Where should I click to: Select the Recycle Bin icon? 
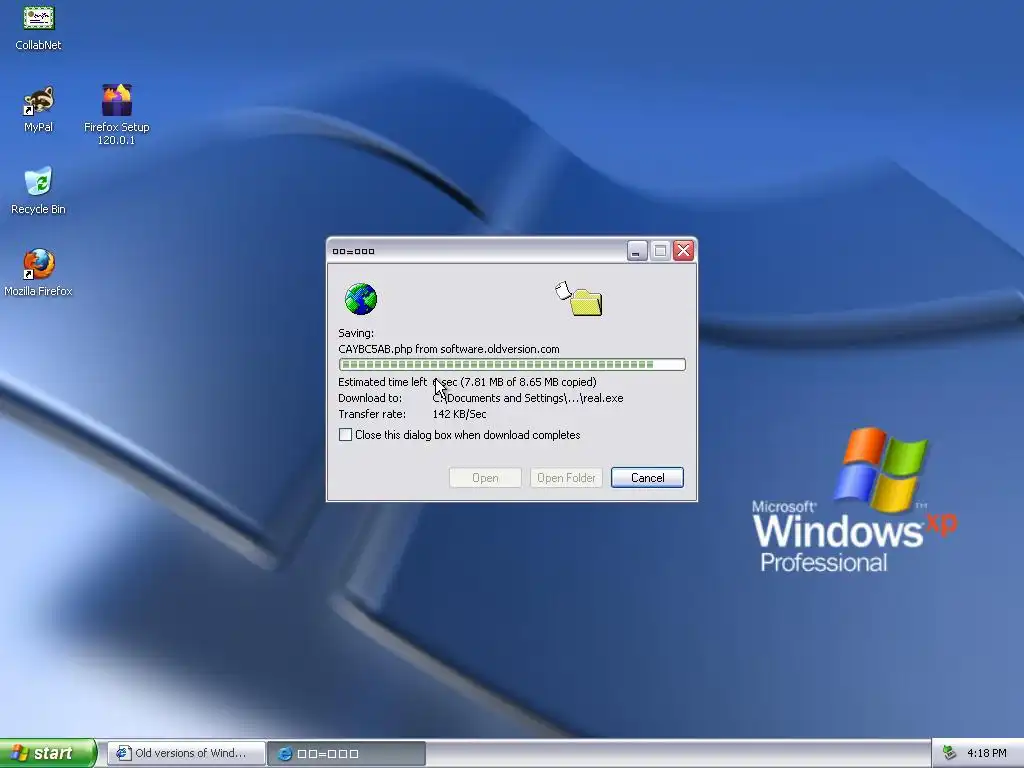pyautogui.click(x=39, y=191)
